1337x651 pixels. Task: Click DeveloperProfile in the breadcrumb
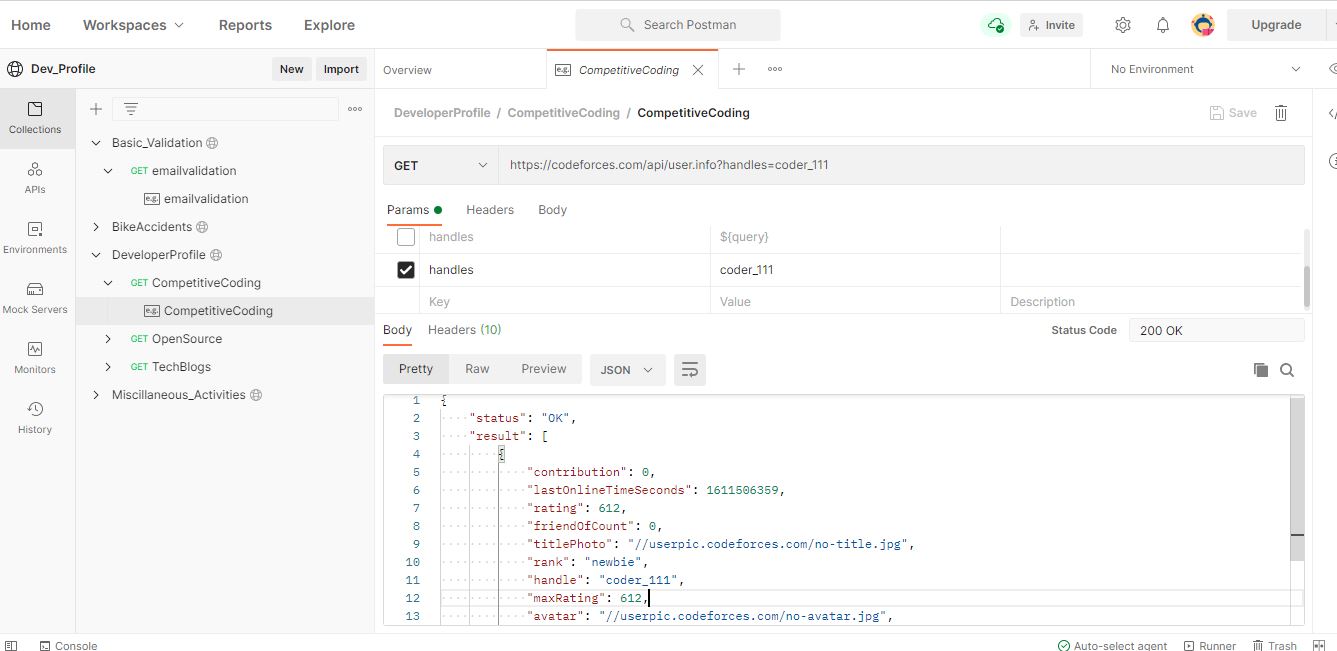point(442,113)
